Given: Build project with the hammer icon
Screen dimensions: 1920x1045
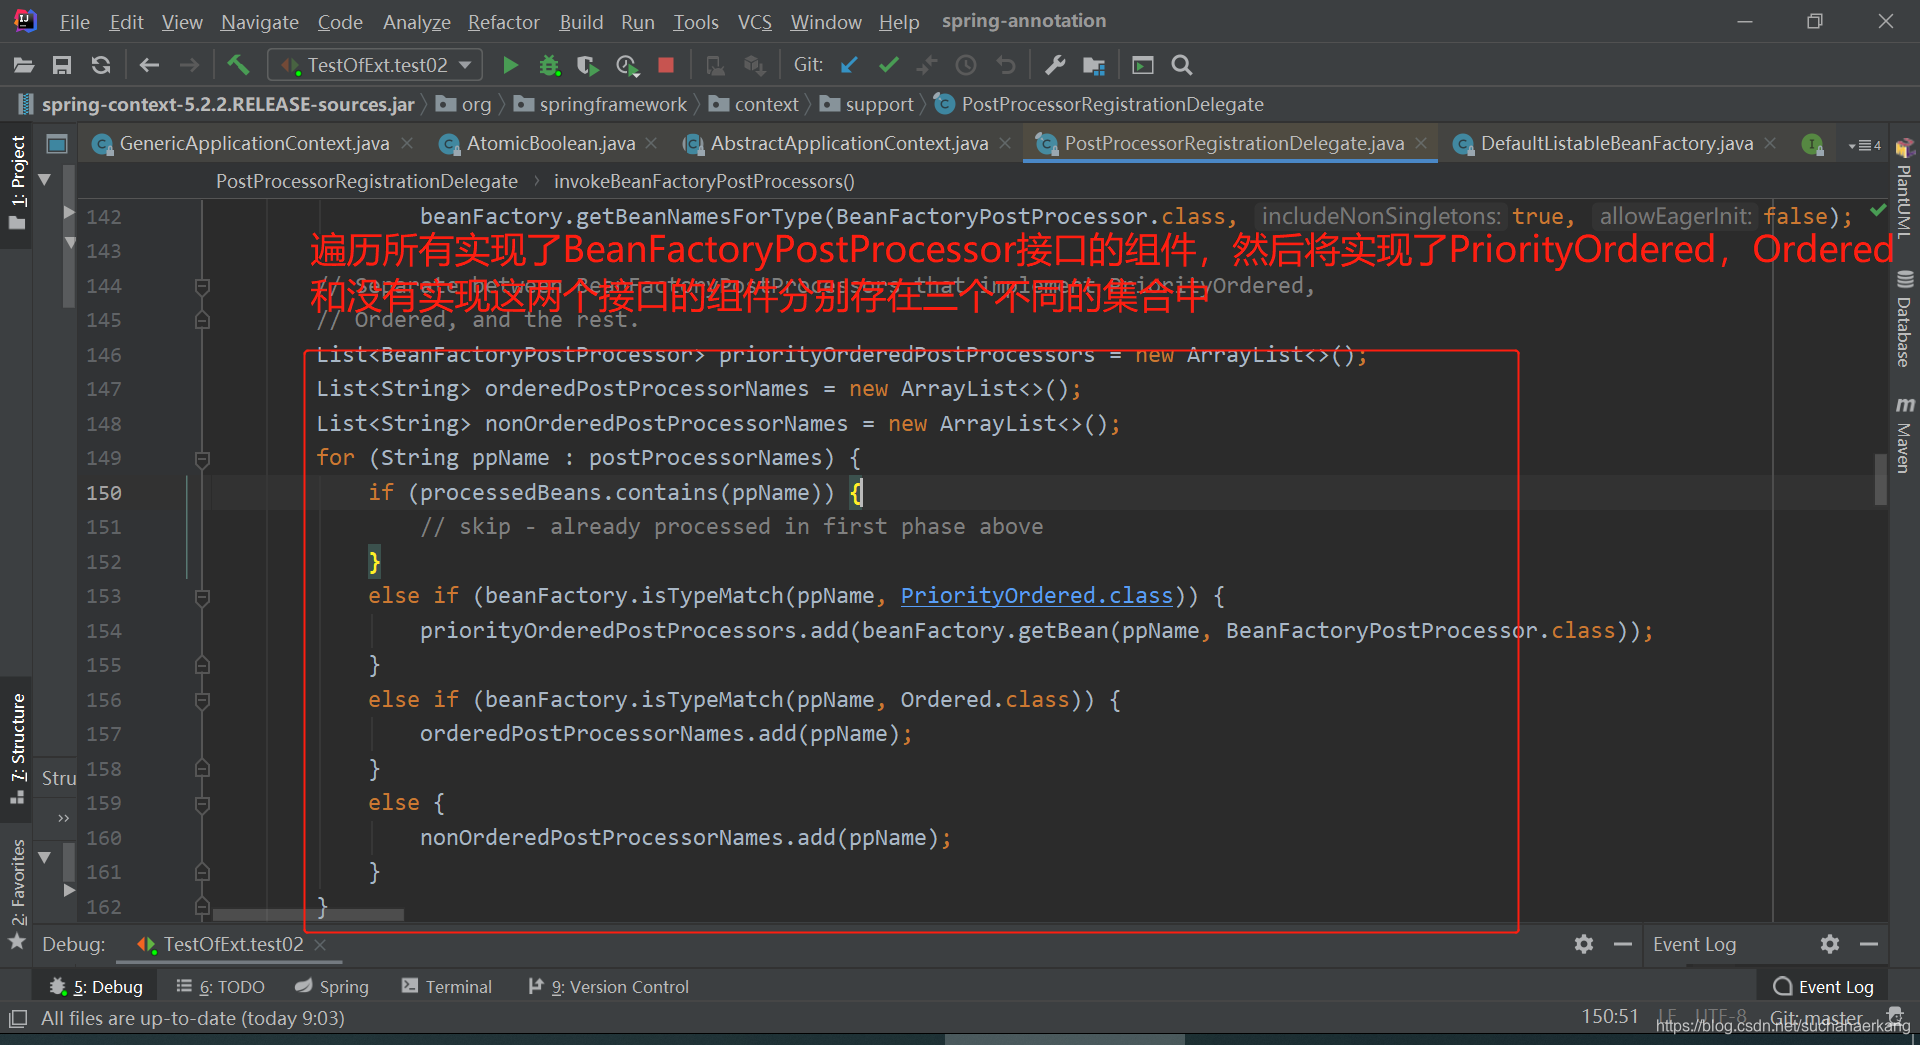Looking at the screenshot, I should pos(238,65).
